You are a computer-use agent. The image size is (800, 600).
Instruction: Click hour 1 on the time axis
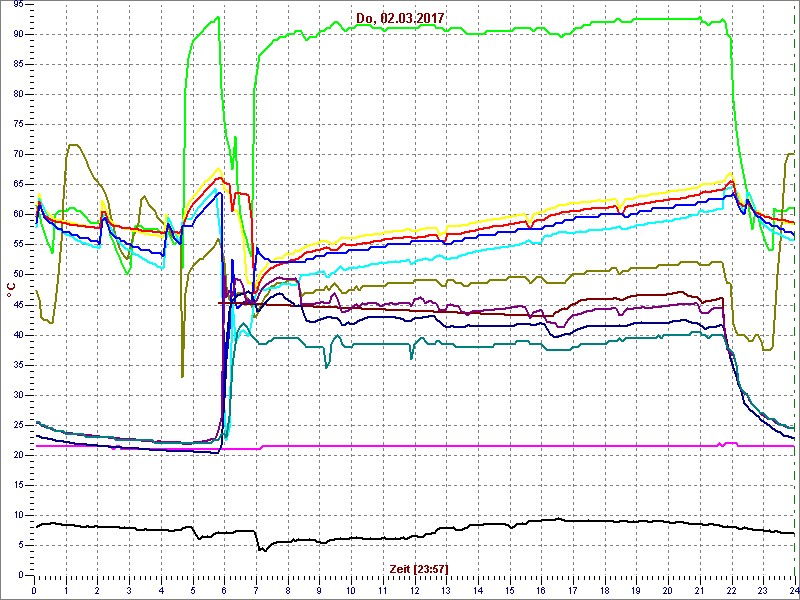point(66,591)
